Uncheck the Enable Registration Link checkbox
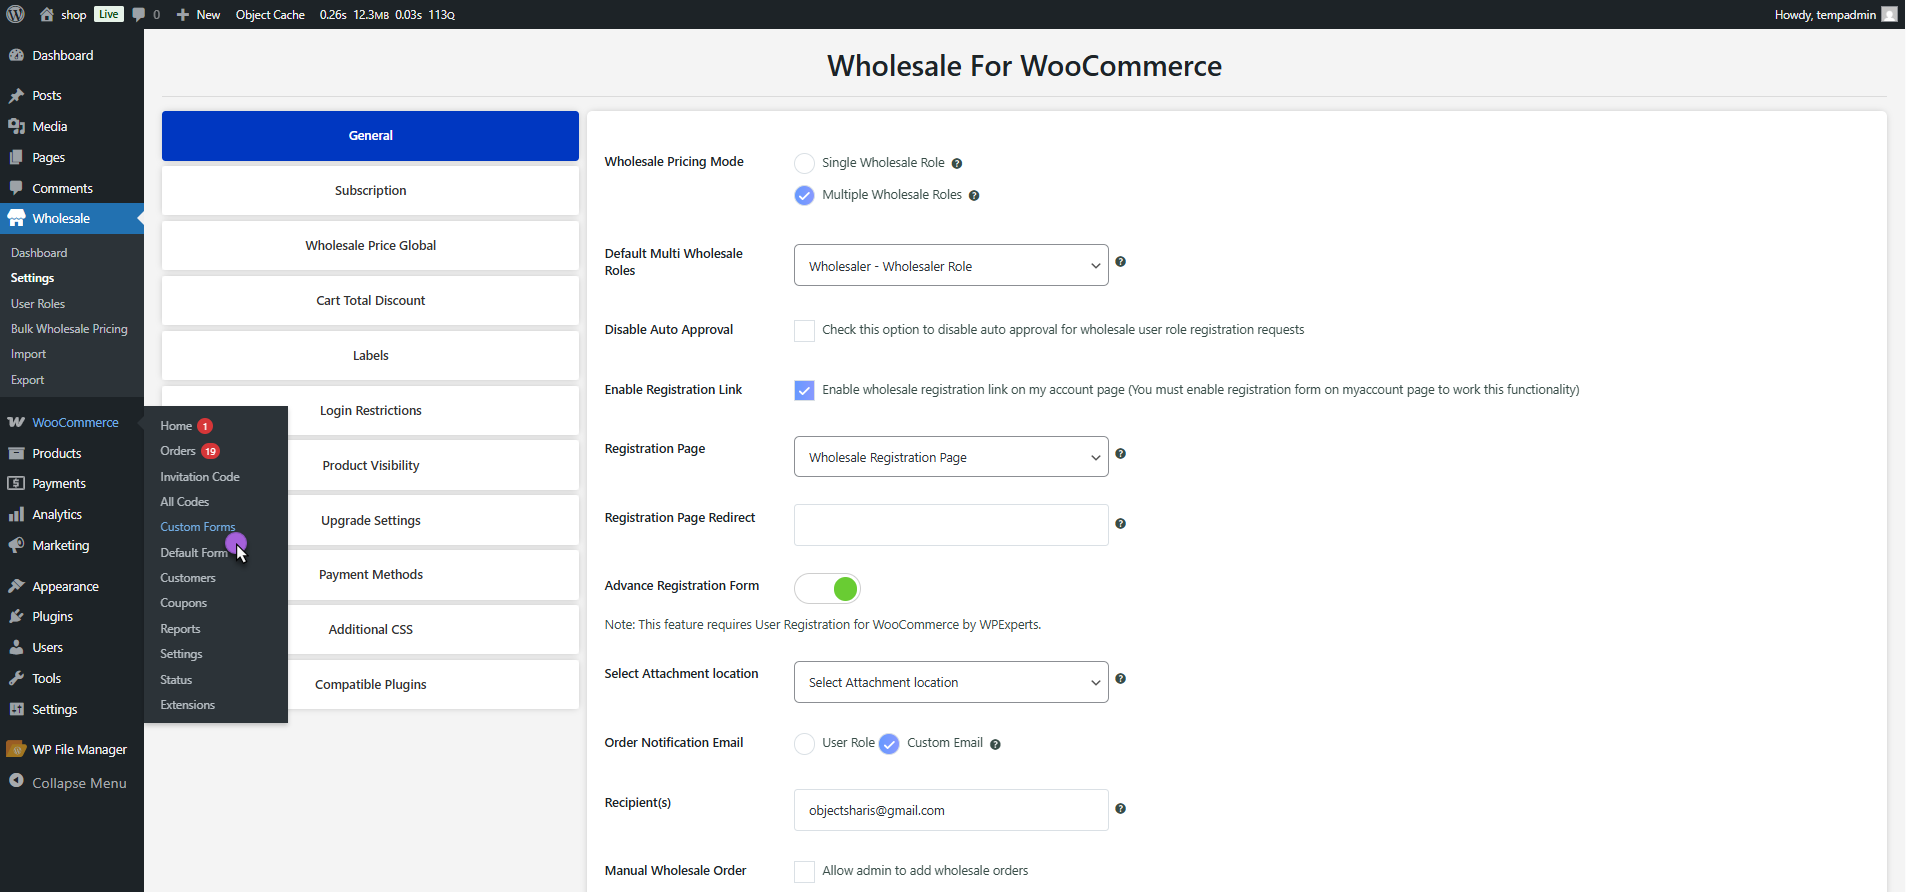1906x892 pixels. pyautogui.click(x=804, y=391)
